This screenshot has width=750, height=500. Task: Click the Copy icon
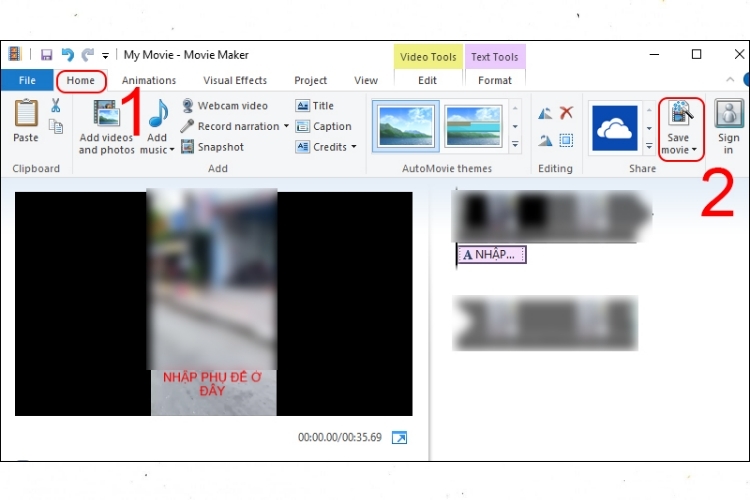[x=56, y=126]
